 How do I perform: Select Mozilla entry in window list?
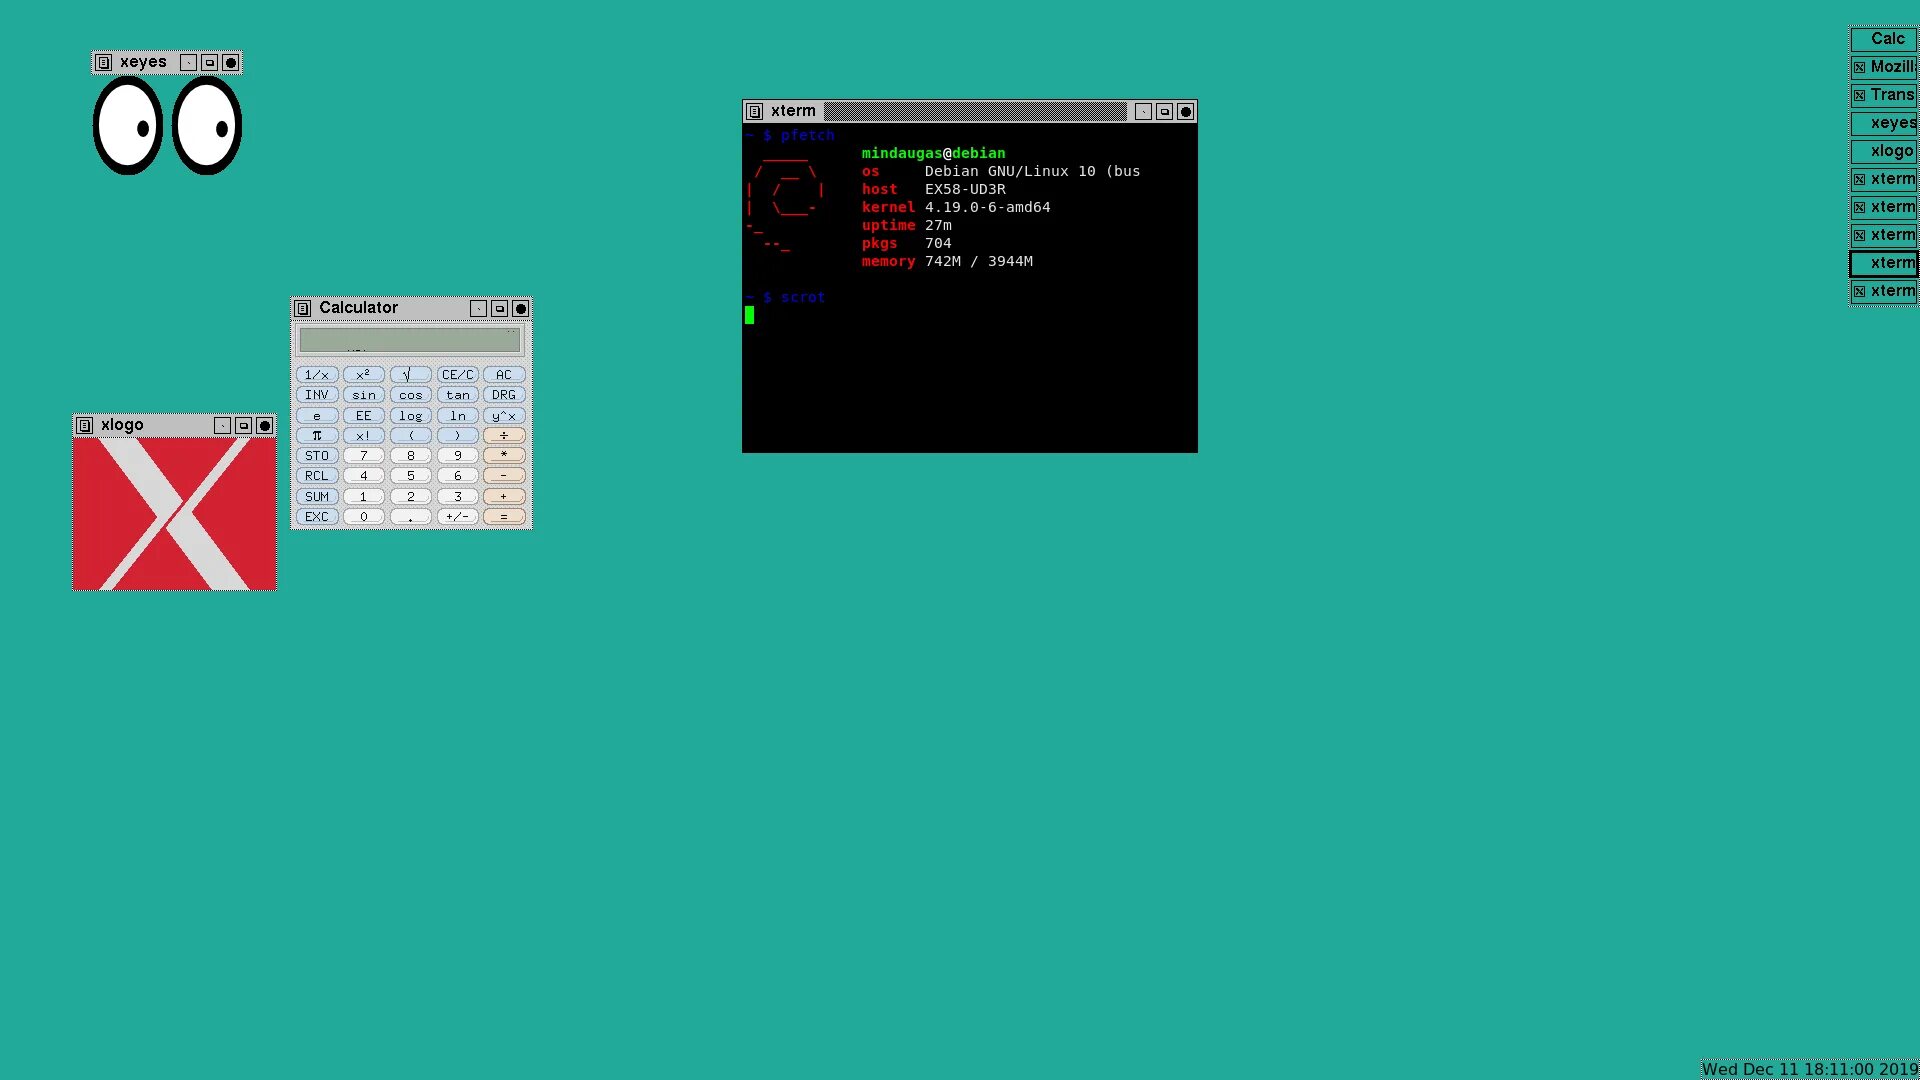[x=1884, y=67]
